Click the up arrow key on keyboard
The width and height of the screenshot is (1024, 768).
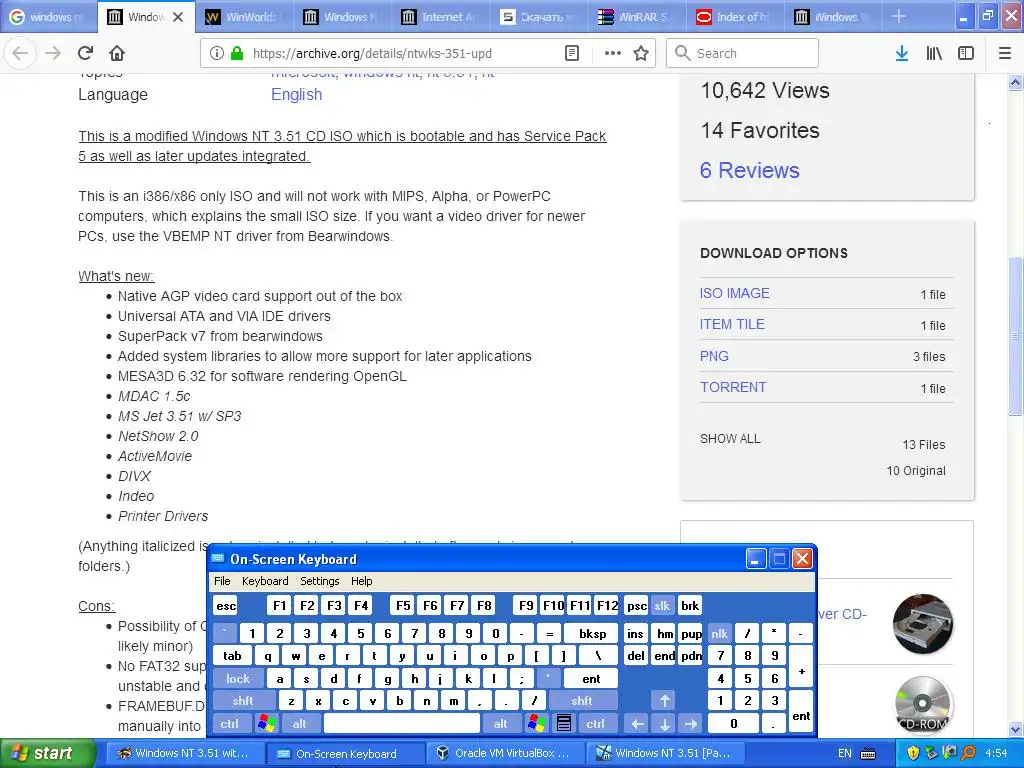click(665, 701)
